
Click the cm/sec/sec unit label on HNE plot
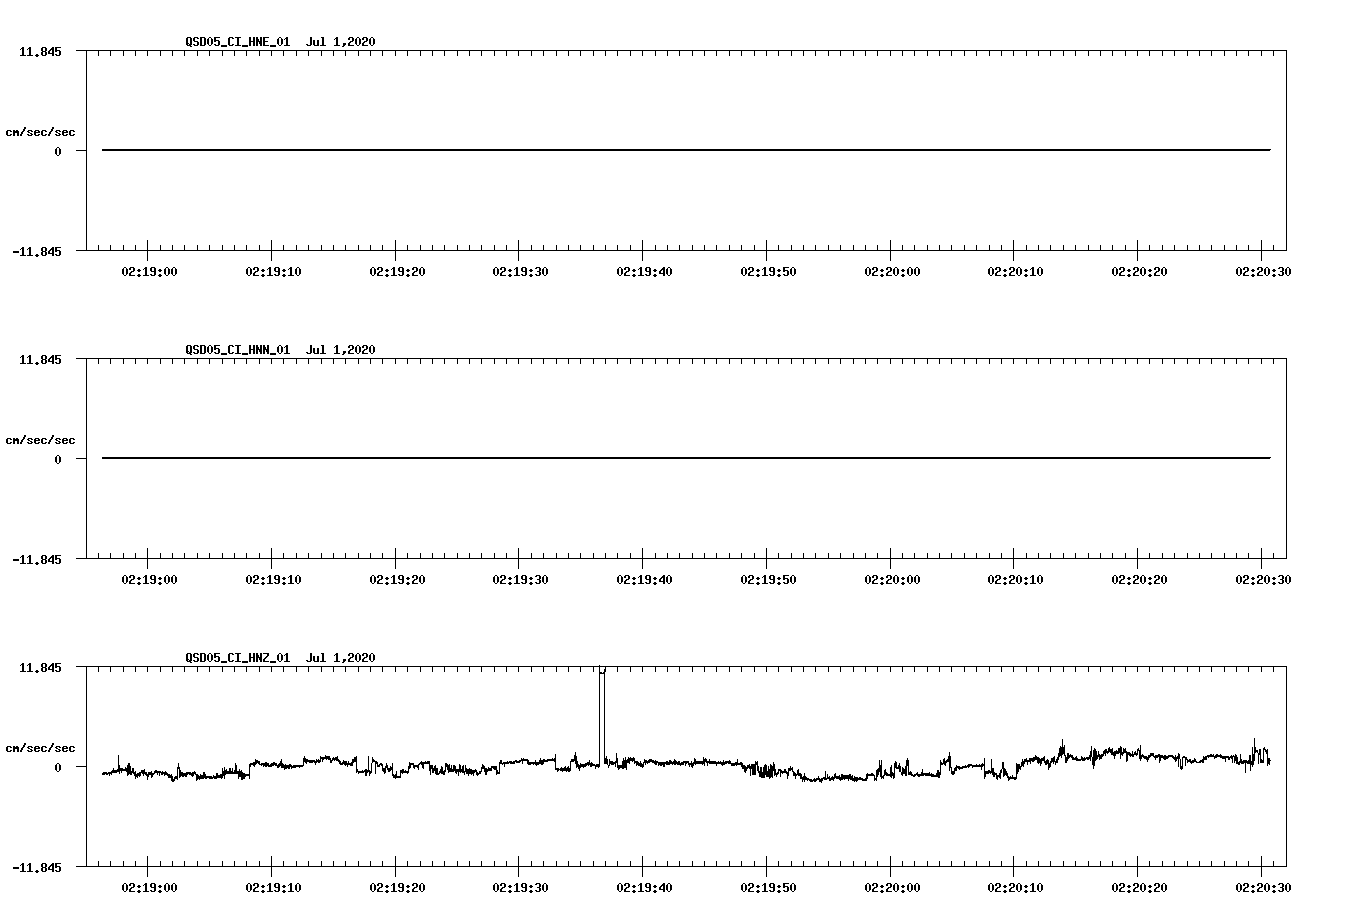point(40,132)
